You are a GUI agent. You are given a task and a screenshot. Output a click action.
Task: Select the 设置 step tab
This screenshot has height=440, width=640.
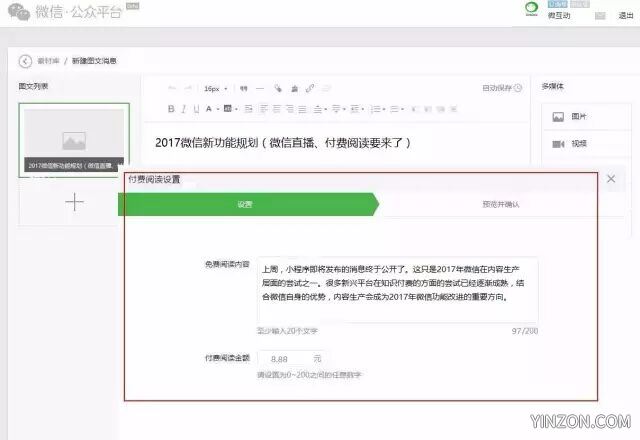248,204
